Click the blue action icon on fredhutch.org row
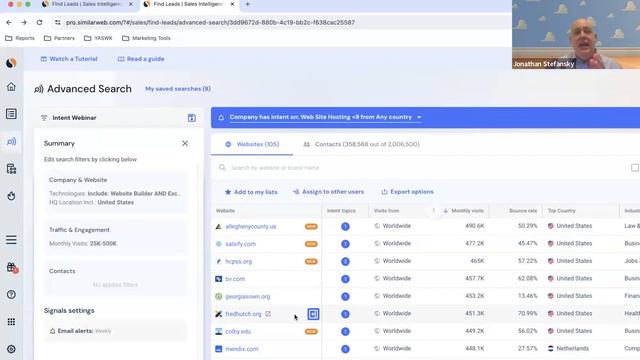 (x=313, y=314)
